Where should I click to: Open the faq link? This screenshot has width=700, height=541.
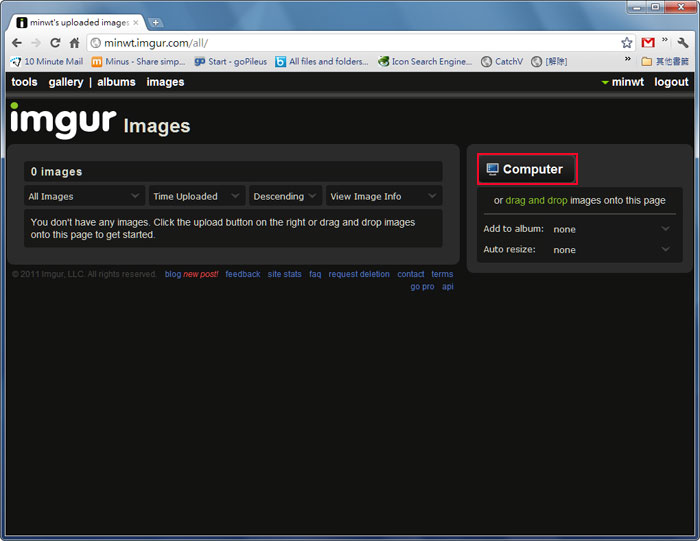[x=315, y=274]
